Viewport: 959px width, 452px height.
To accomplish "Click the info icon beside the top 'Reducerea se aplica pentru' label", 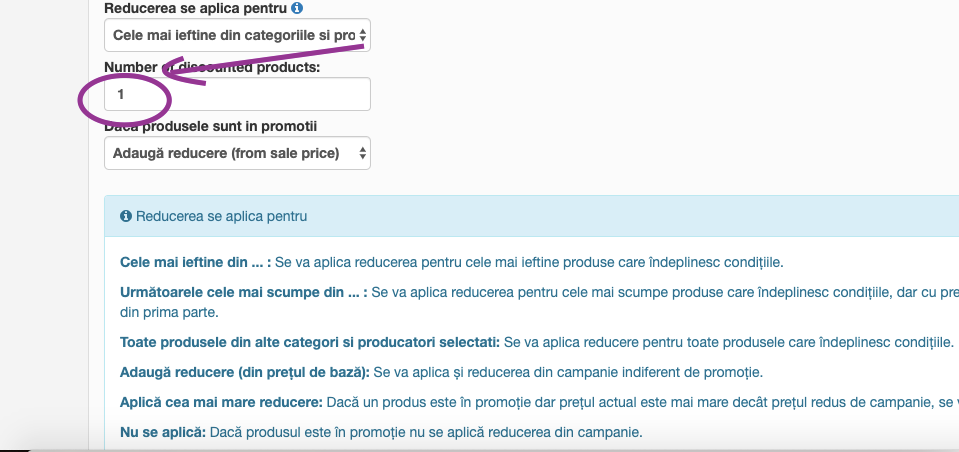I will pyautogui.click(x=297, y=9).
